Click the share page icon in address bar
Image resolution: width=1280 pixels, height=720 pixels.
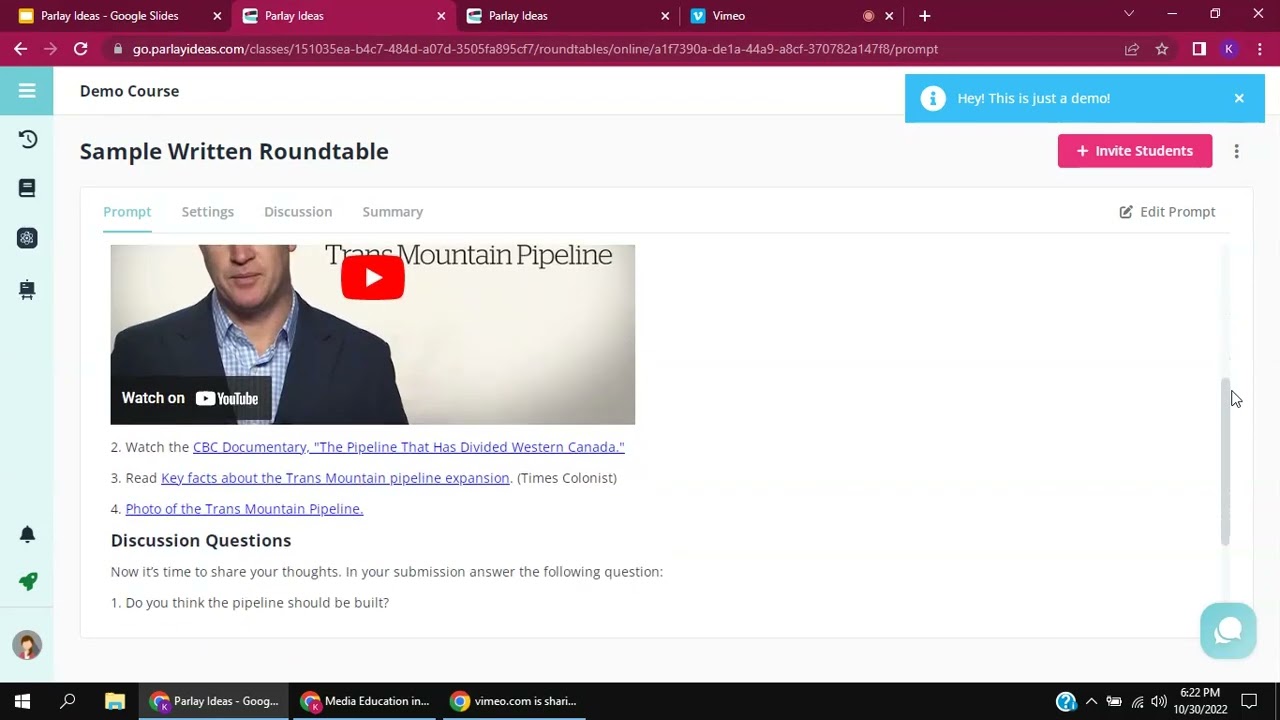[x=1132, y=49]
